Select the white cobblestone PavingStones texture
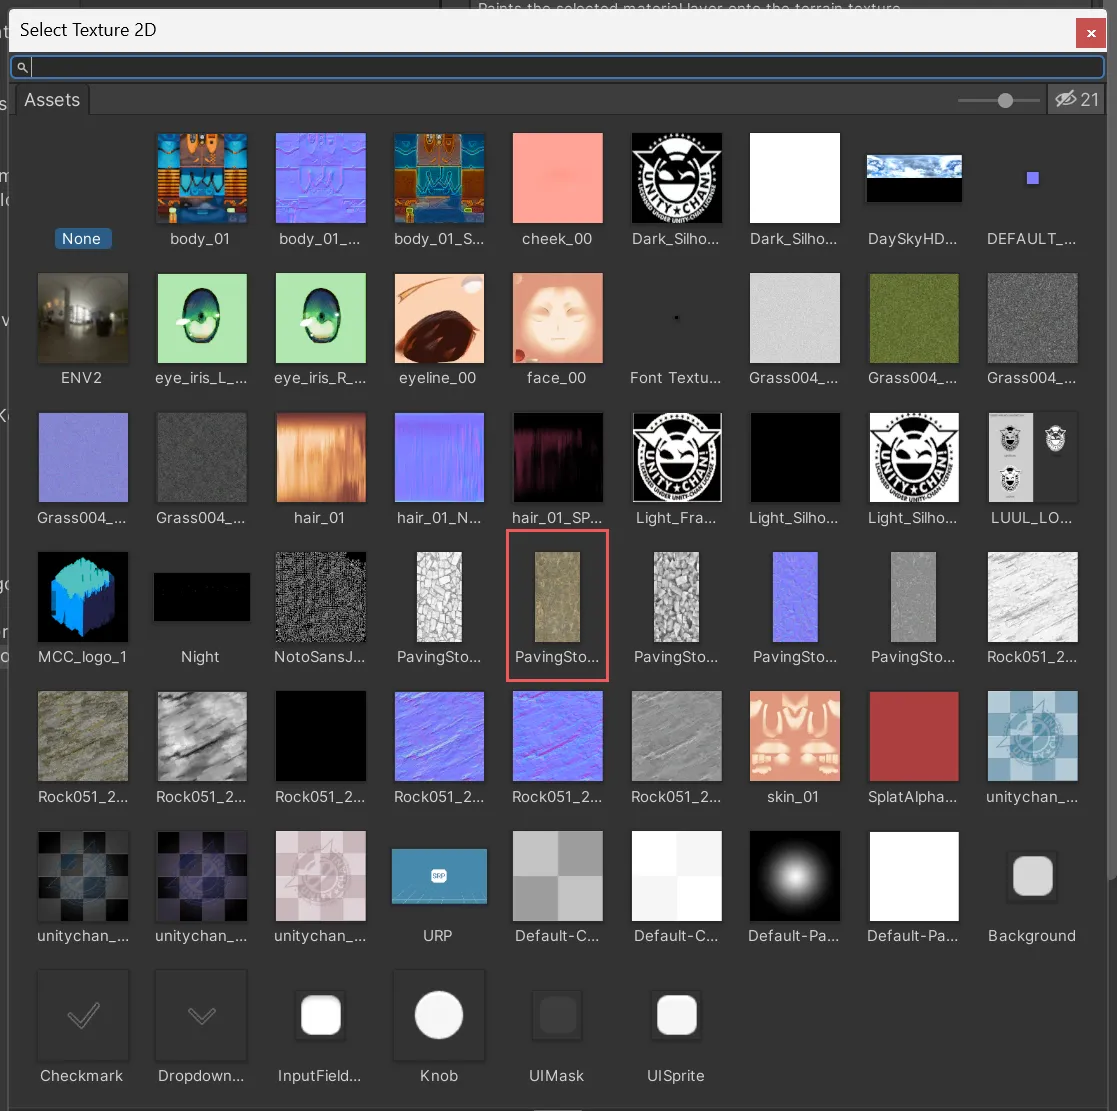 point(439,597)
